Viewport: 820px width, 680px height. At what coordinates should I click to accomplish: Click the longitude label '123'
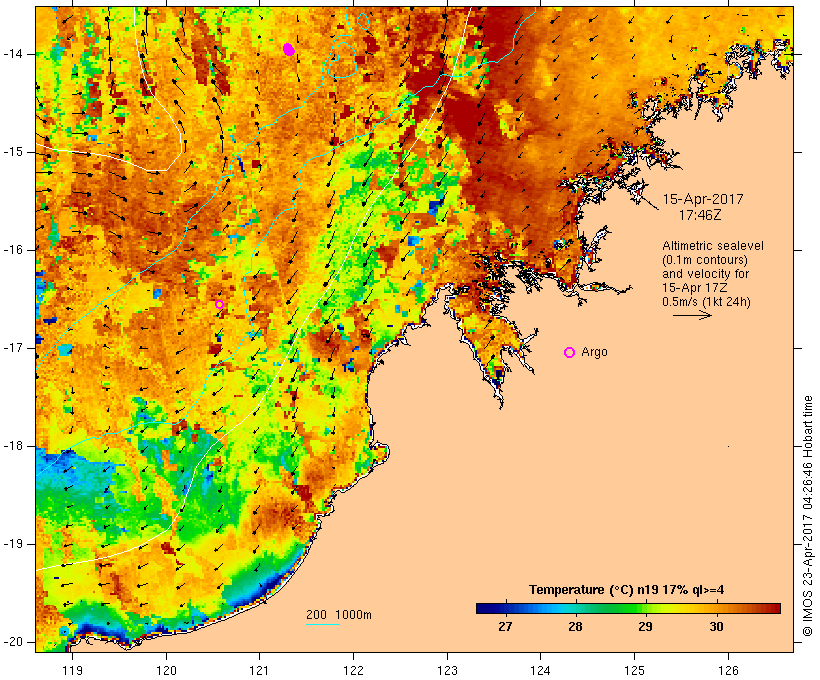[x=447, y=670]
